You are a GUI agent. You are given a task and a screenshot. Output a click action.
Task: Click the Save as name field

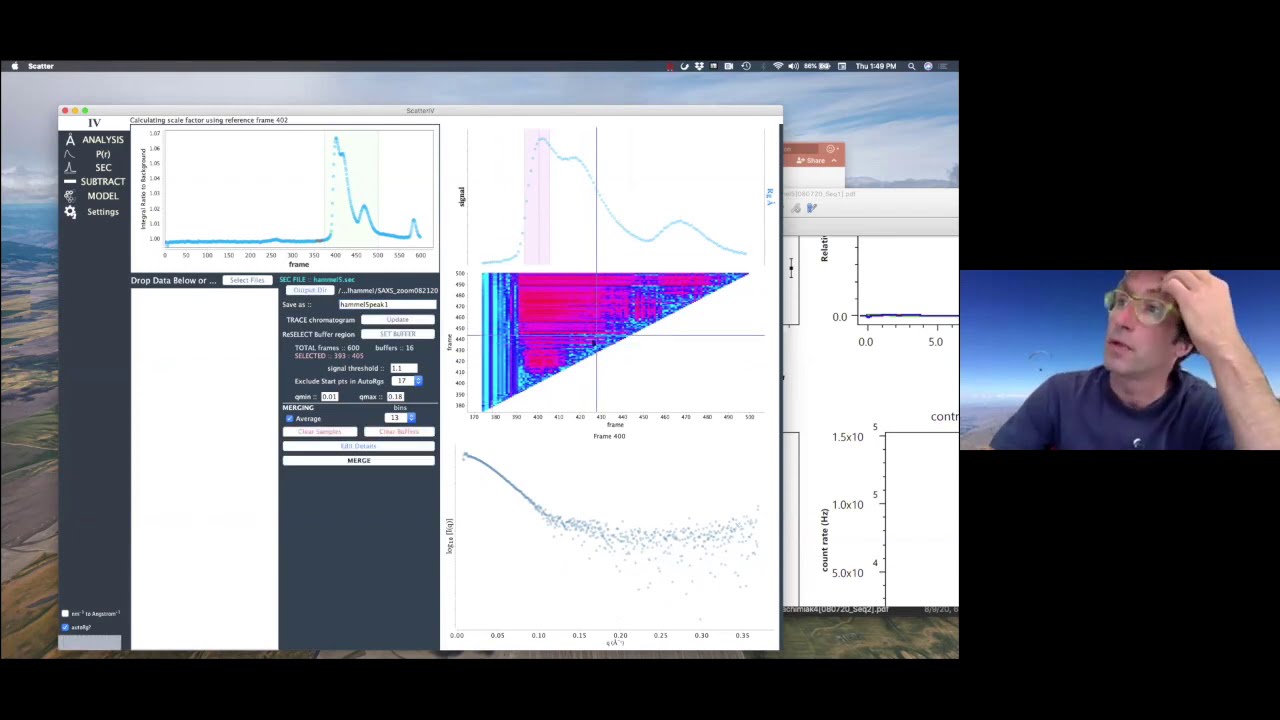point(387,305)
